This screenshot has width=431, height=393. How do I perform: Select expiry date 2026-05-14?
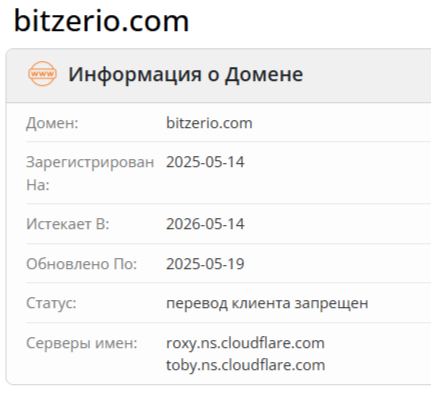205,224
